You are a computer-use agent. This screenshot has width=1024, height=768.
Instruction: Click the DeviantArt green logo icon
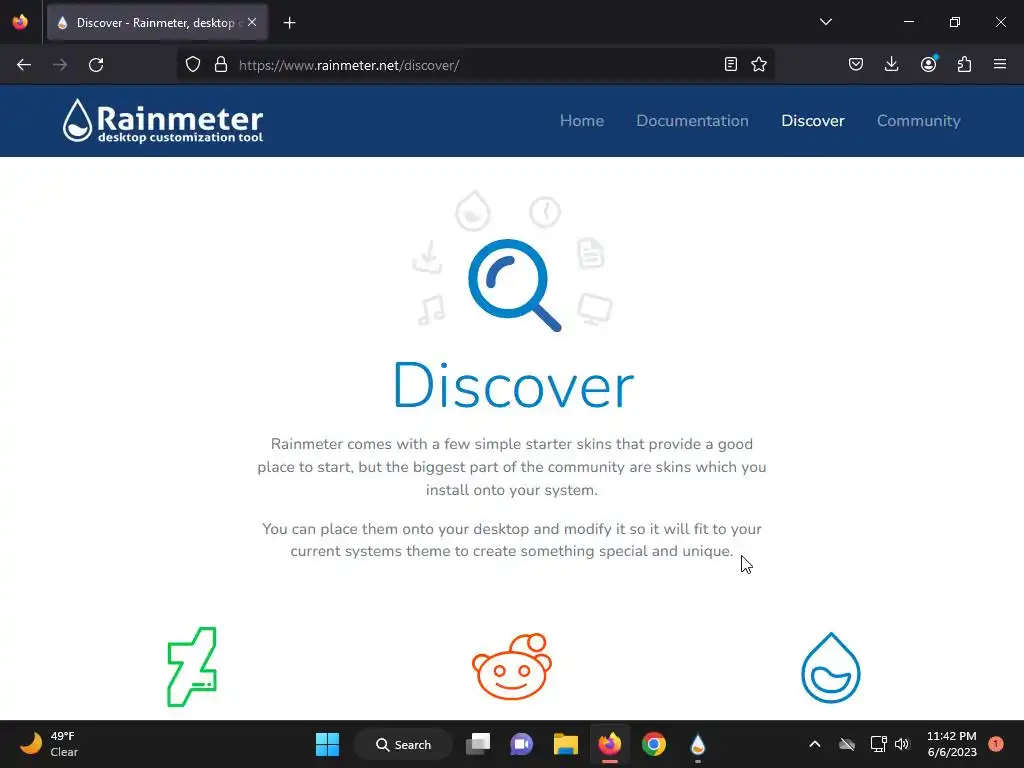point(192,667)
